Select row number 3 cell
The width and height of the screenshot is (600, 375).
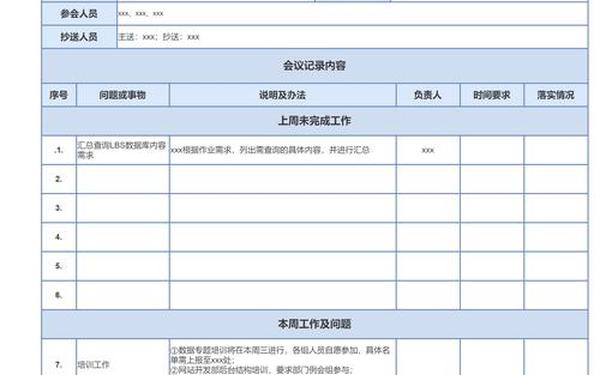pyautogui.click(x=59, y=208)
